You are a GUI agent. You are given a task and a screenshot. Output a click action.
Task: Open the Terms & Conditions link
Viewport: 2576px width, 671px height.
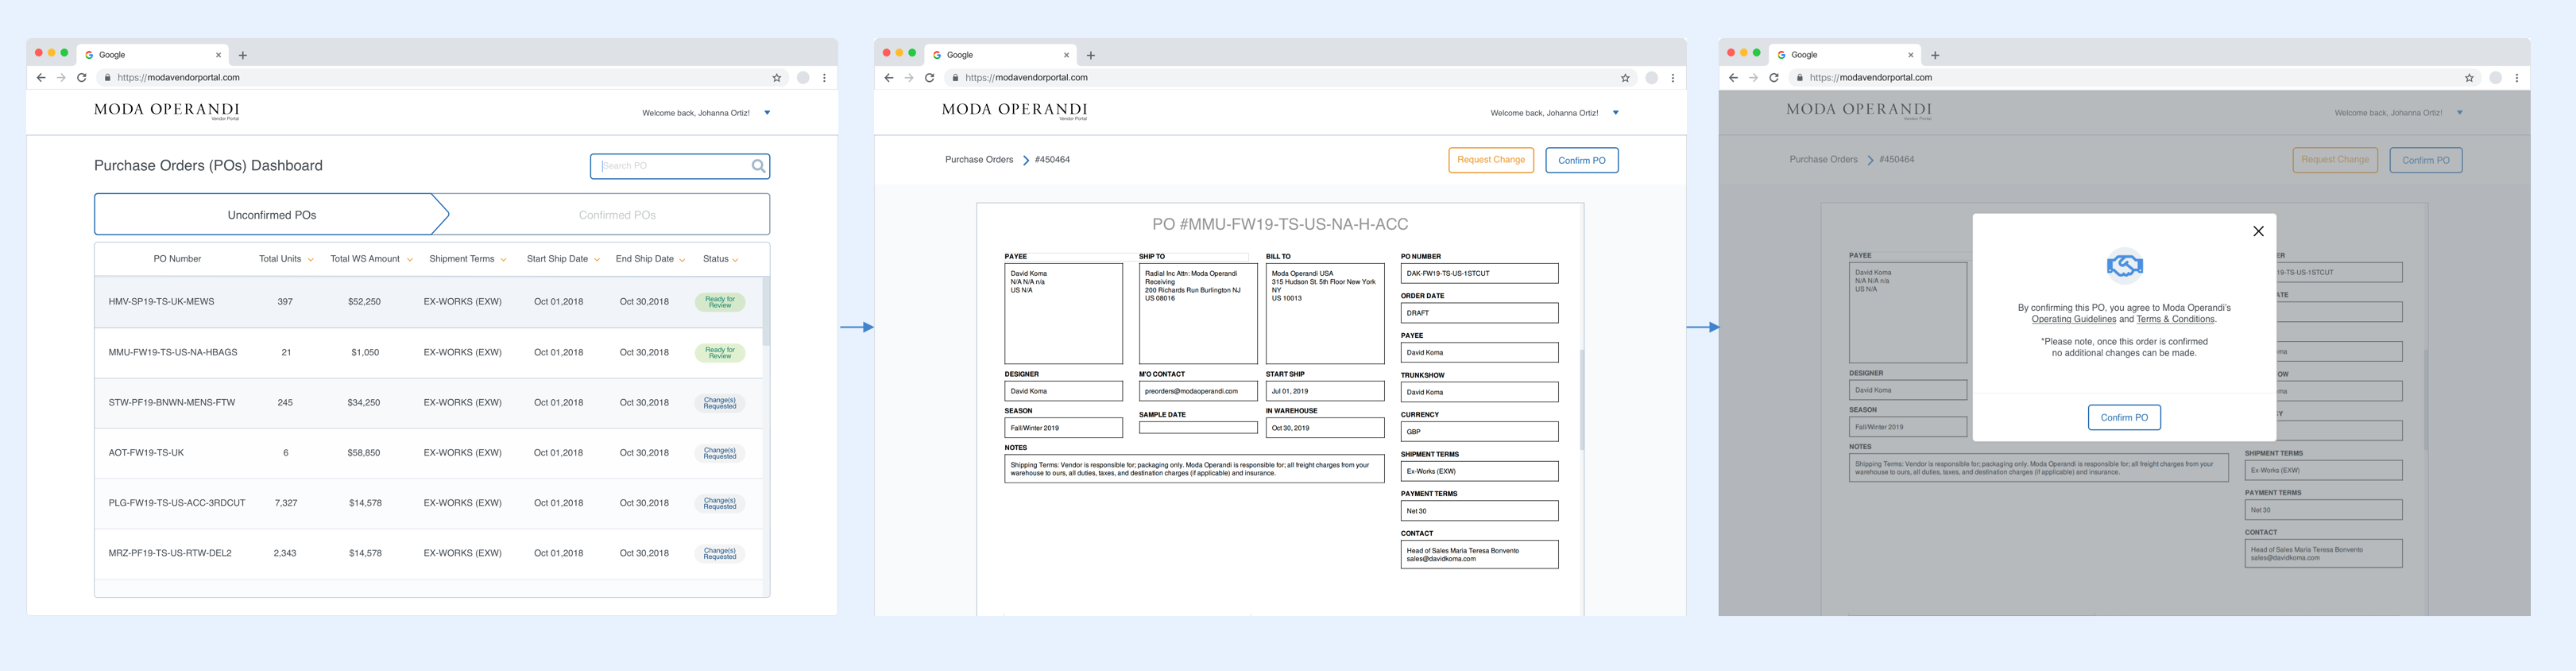[2175, 320]
